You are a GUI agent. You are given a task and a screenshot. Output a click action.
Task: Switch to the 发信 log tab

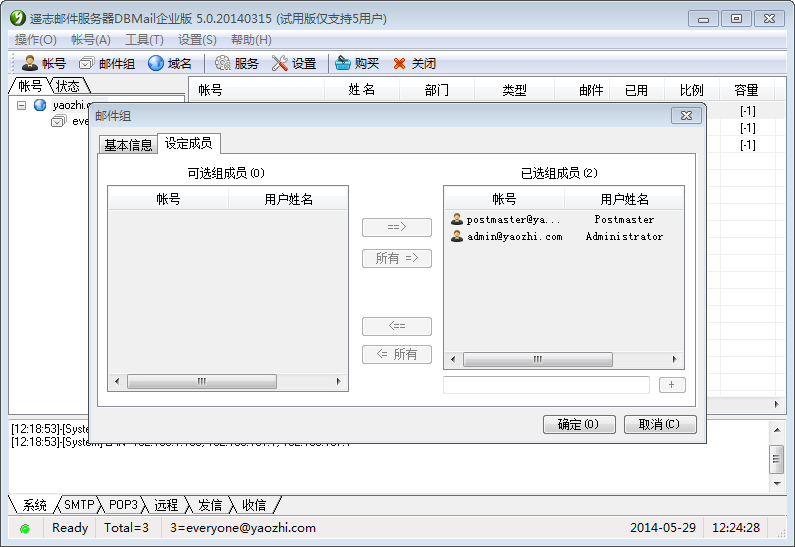[x=210, y=505]
